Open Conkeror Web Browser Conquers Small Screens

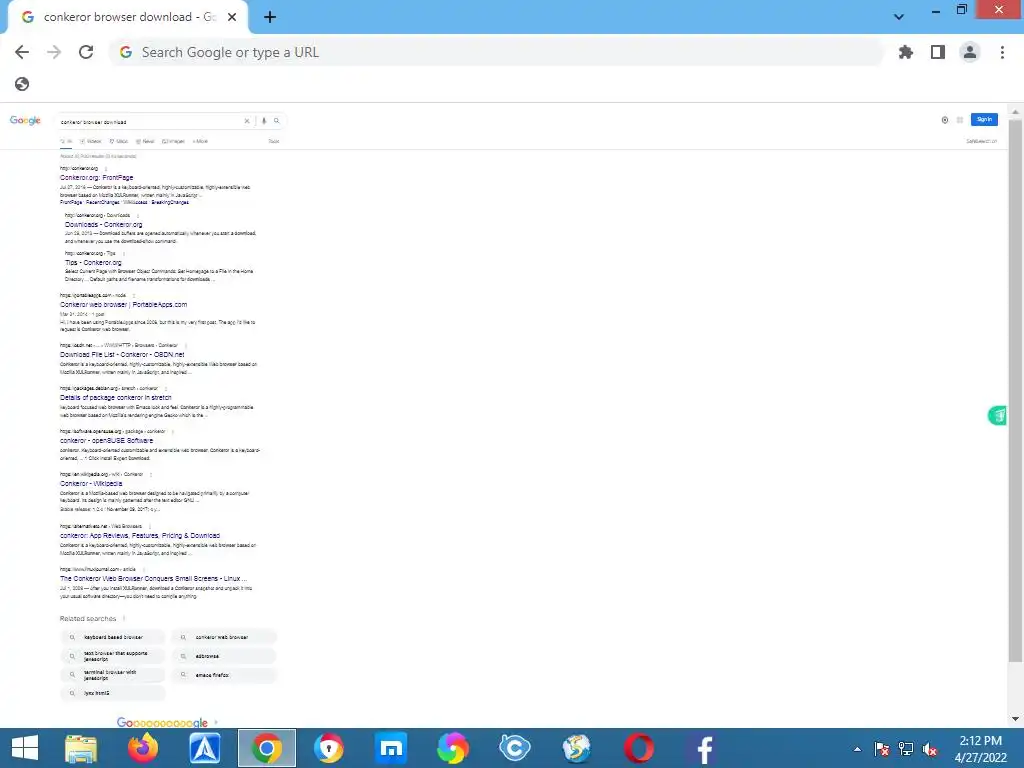point(153,578)
